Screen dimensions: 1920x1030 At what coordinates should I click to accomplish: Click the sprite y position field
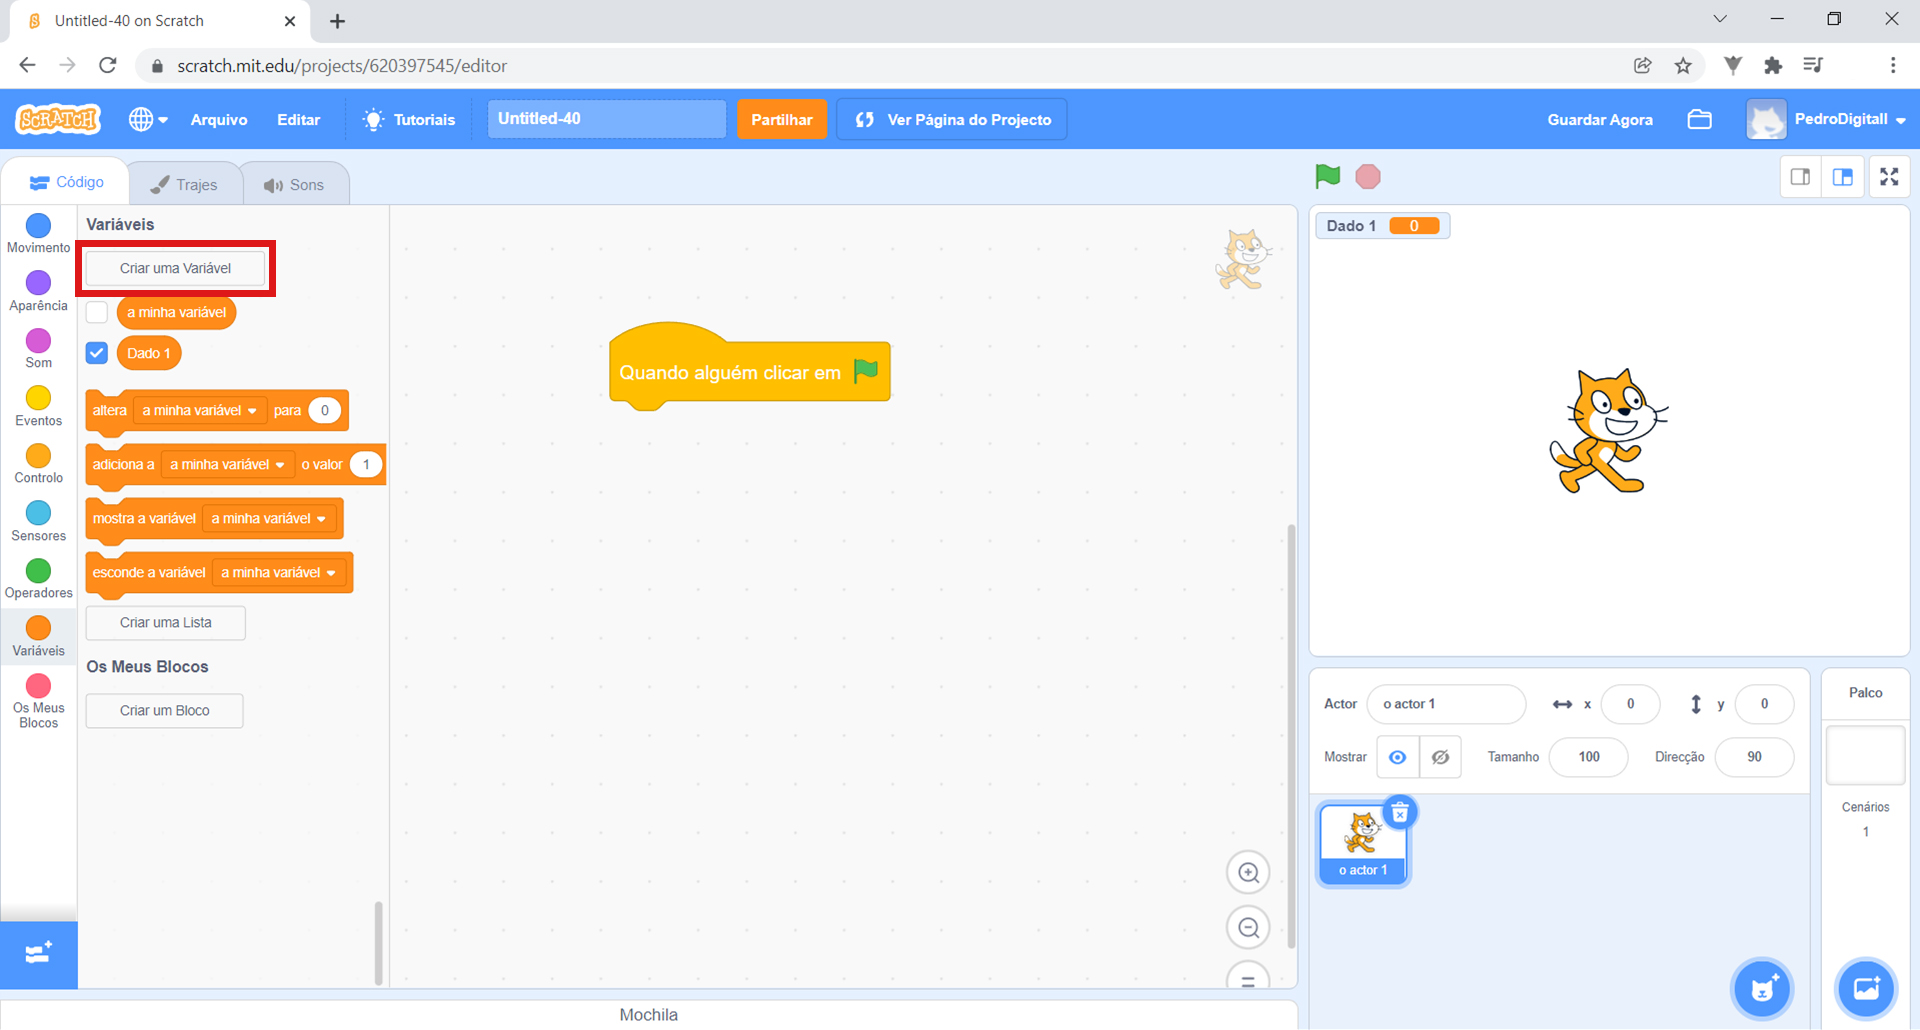click(x=1764, y=704)
